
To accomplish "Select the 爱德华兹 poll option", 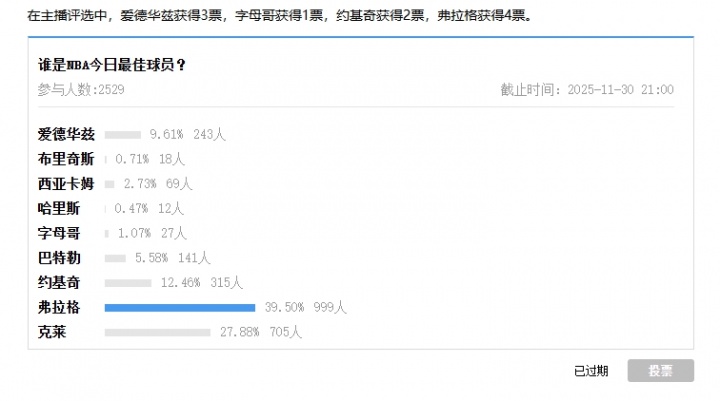I will pyautogui.click(x=67, y=134).
